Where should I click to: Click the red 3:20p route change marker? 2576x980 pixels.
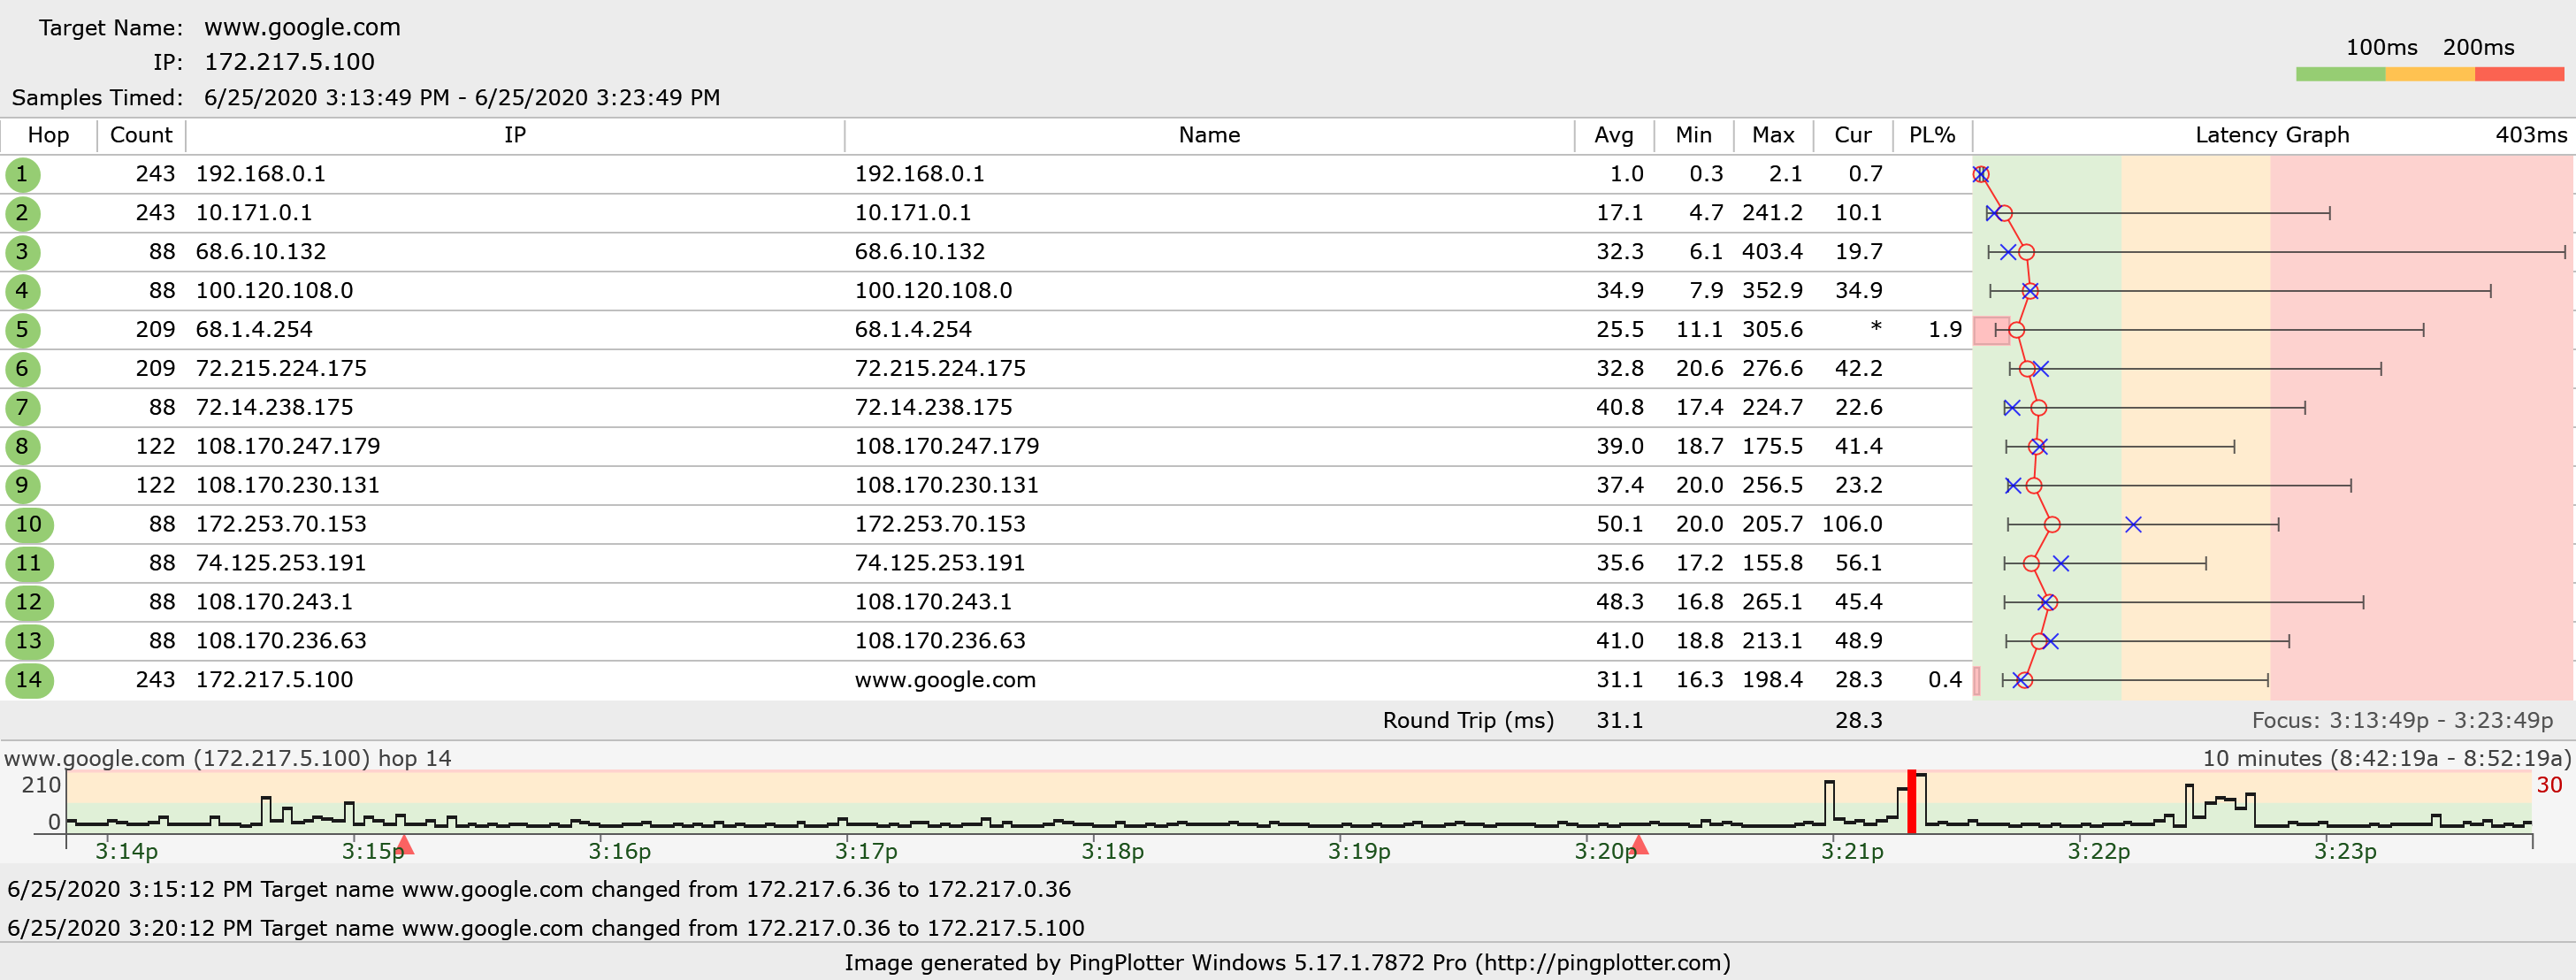tap(1639, 846)
